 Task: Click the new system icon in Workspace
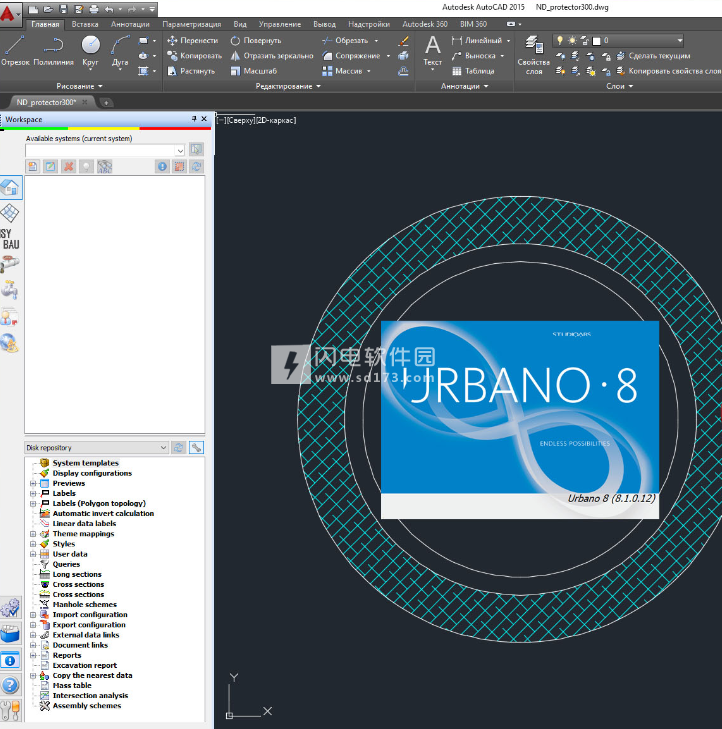click(x=33, y=166)
